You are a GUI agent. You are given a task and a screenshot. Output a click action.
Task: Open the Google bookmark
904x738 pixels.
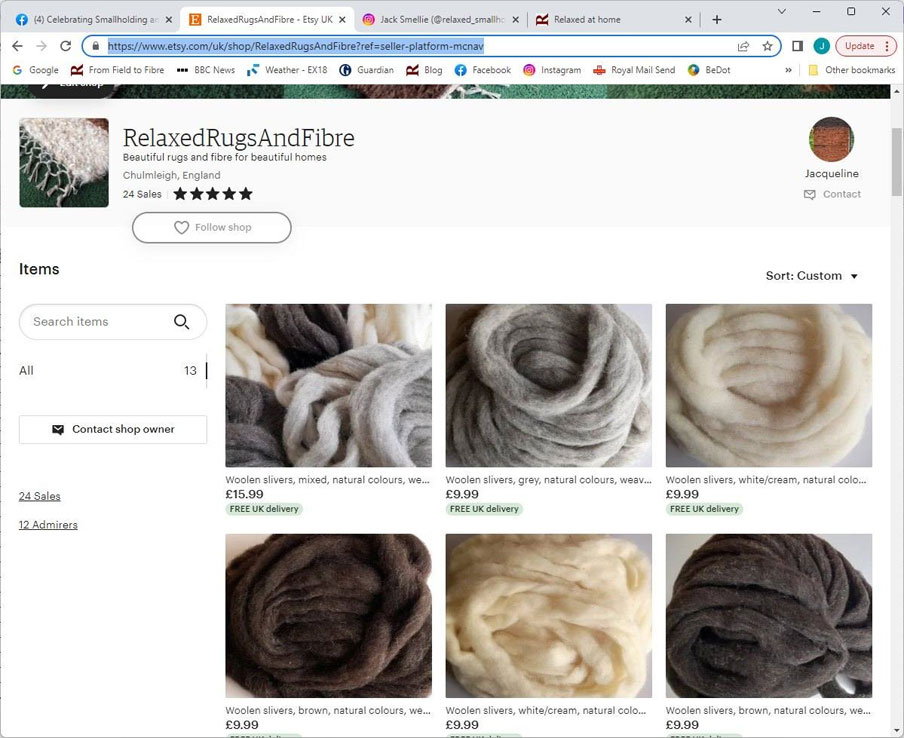pos(36,70)
